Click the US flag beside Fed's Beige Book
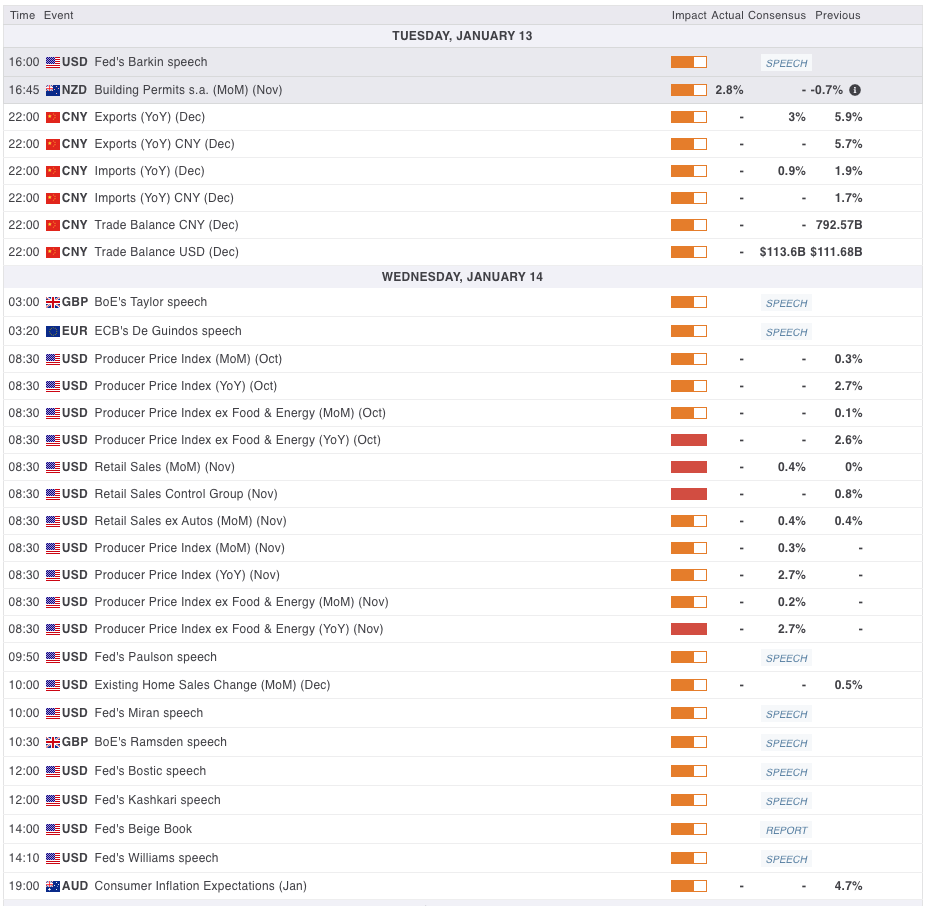The width and height of the screenshot is (941, 906). [53, 829]
